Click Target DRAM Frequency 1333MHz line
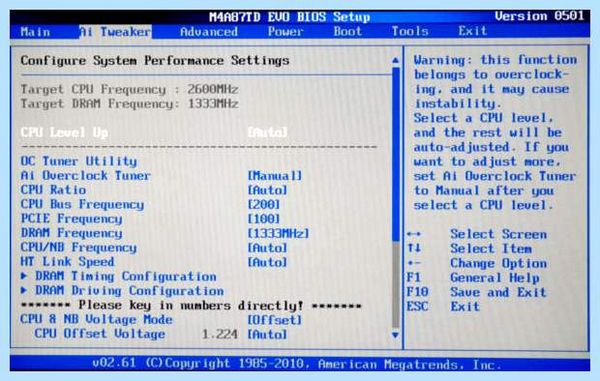Screen dimensions: 600x381 point(129,104)
